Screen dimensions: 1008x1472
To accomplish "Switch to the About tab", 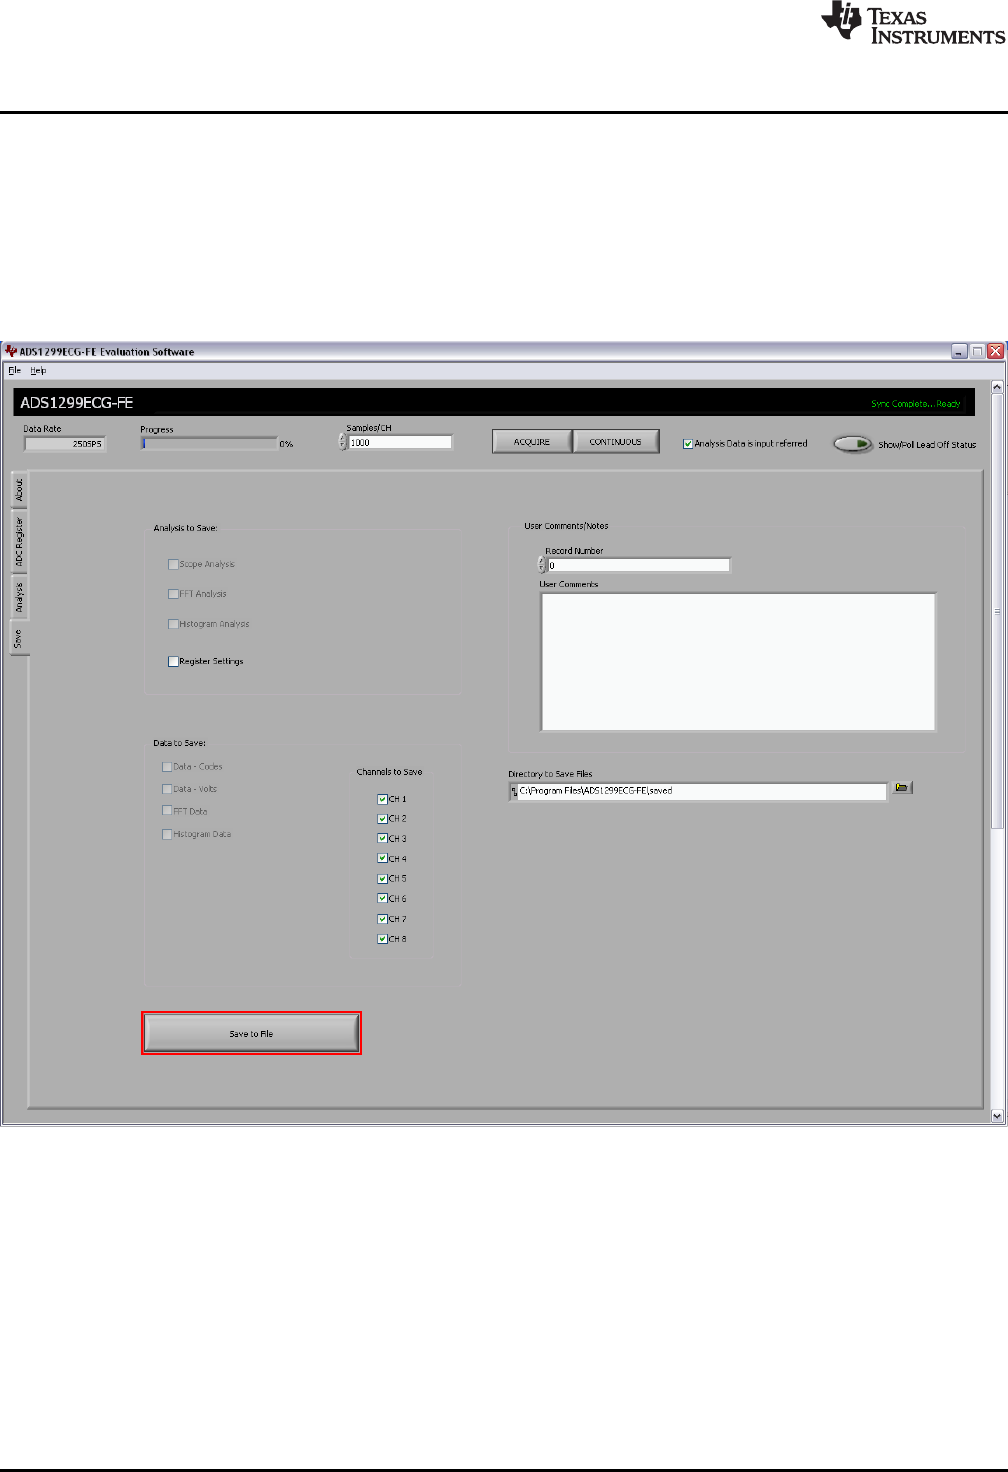I will [x=19, y=489].
